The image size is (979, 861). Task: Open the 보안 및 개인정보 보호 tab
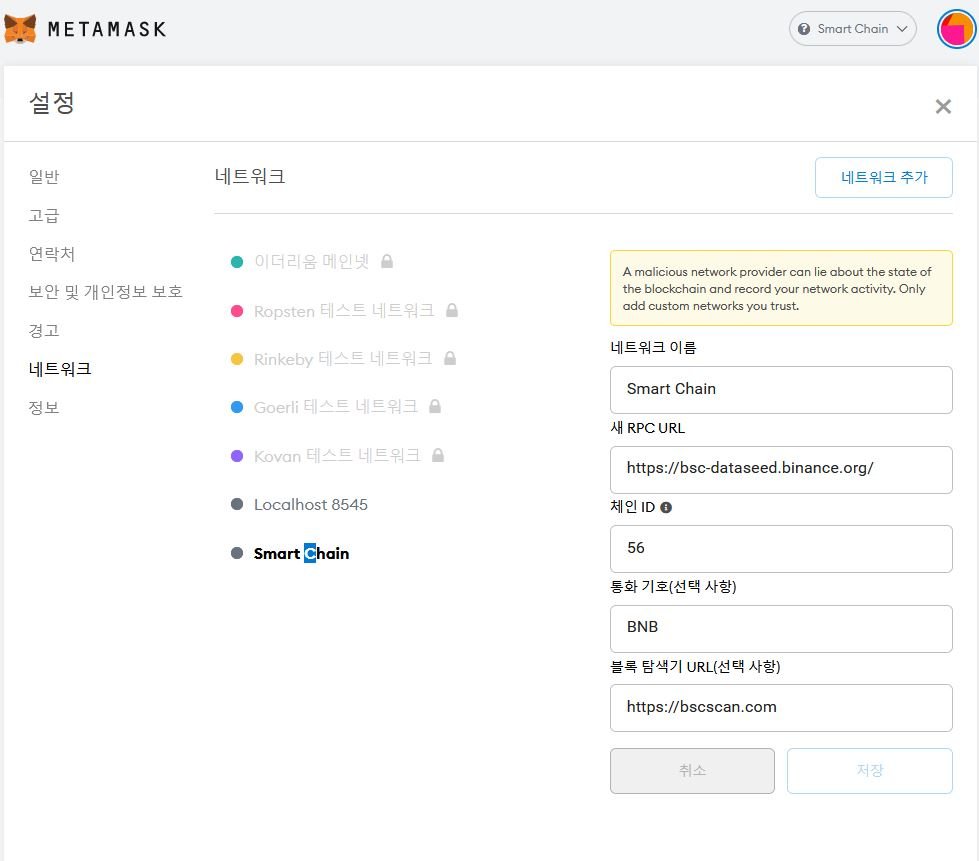pos(106,292)
